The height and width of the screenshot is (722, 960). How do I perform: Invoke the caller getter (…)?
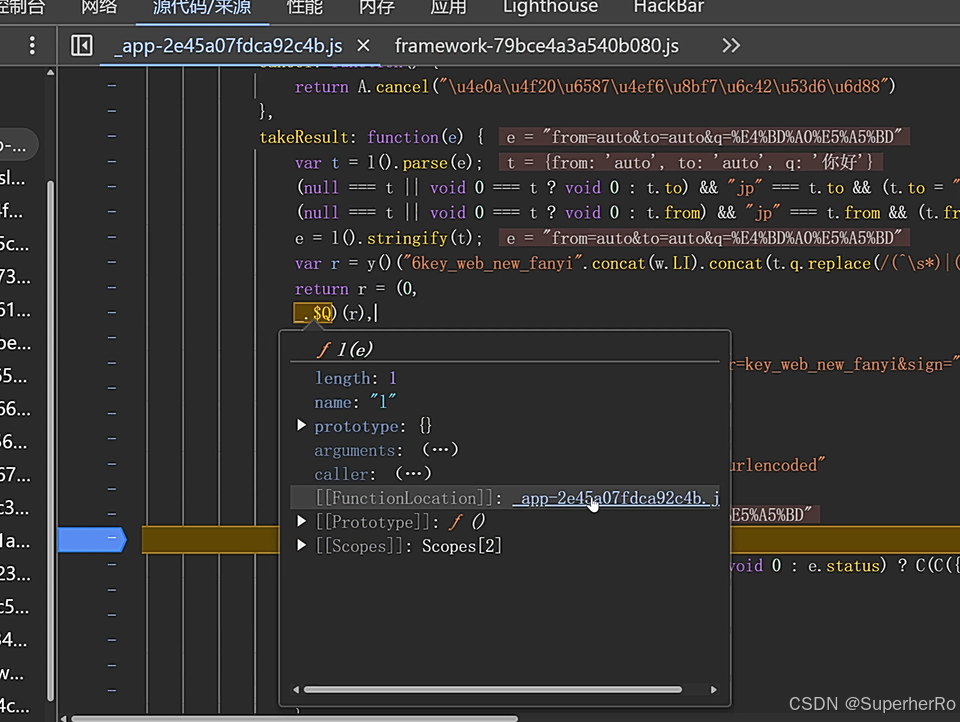point(413,473)
